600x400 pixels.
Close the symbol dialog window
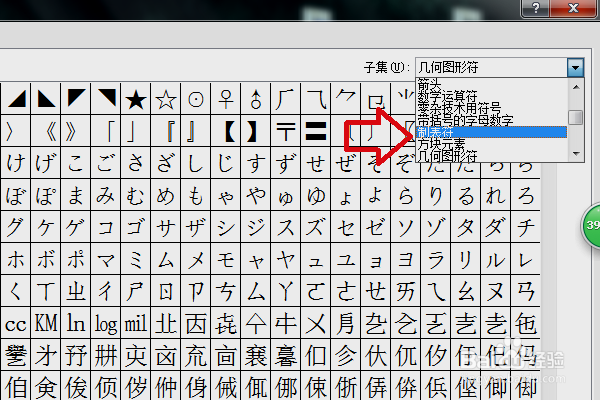(573, 8)
